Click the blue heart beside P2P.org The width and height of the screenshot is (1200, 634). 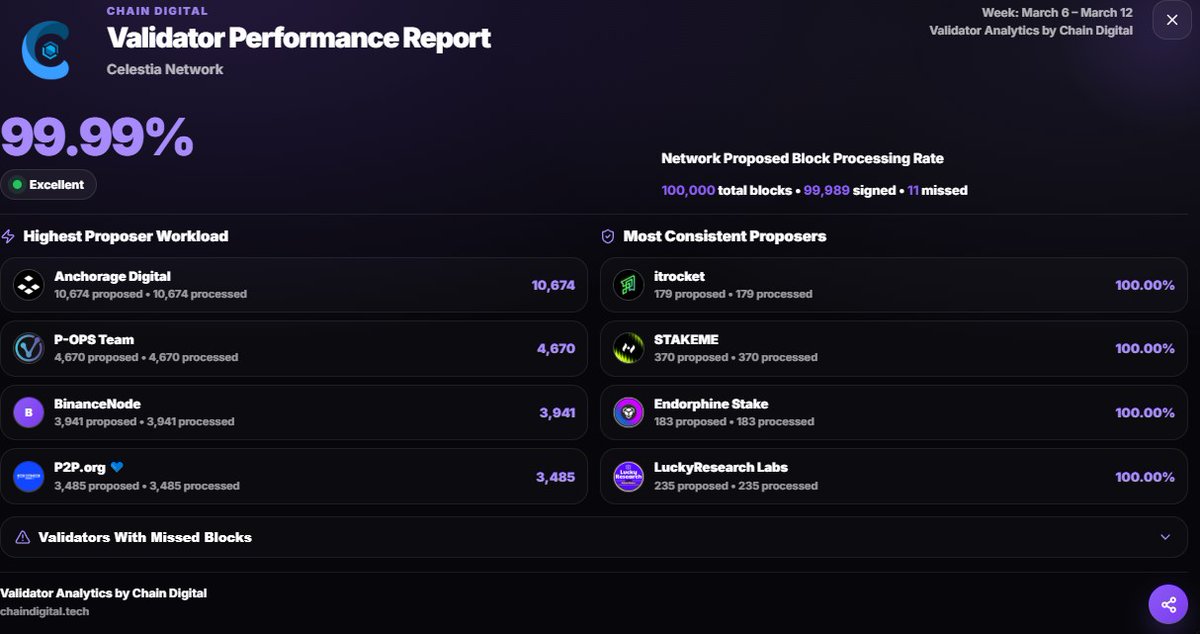(x=116, y=467)
